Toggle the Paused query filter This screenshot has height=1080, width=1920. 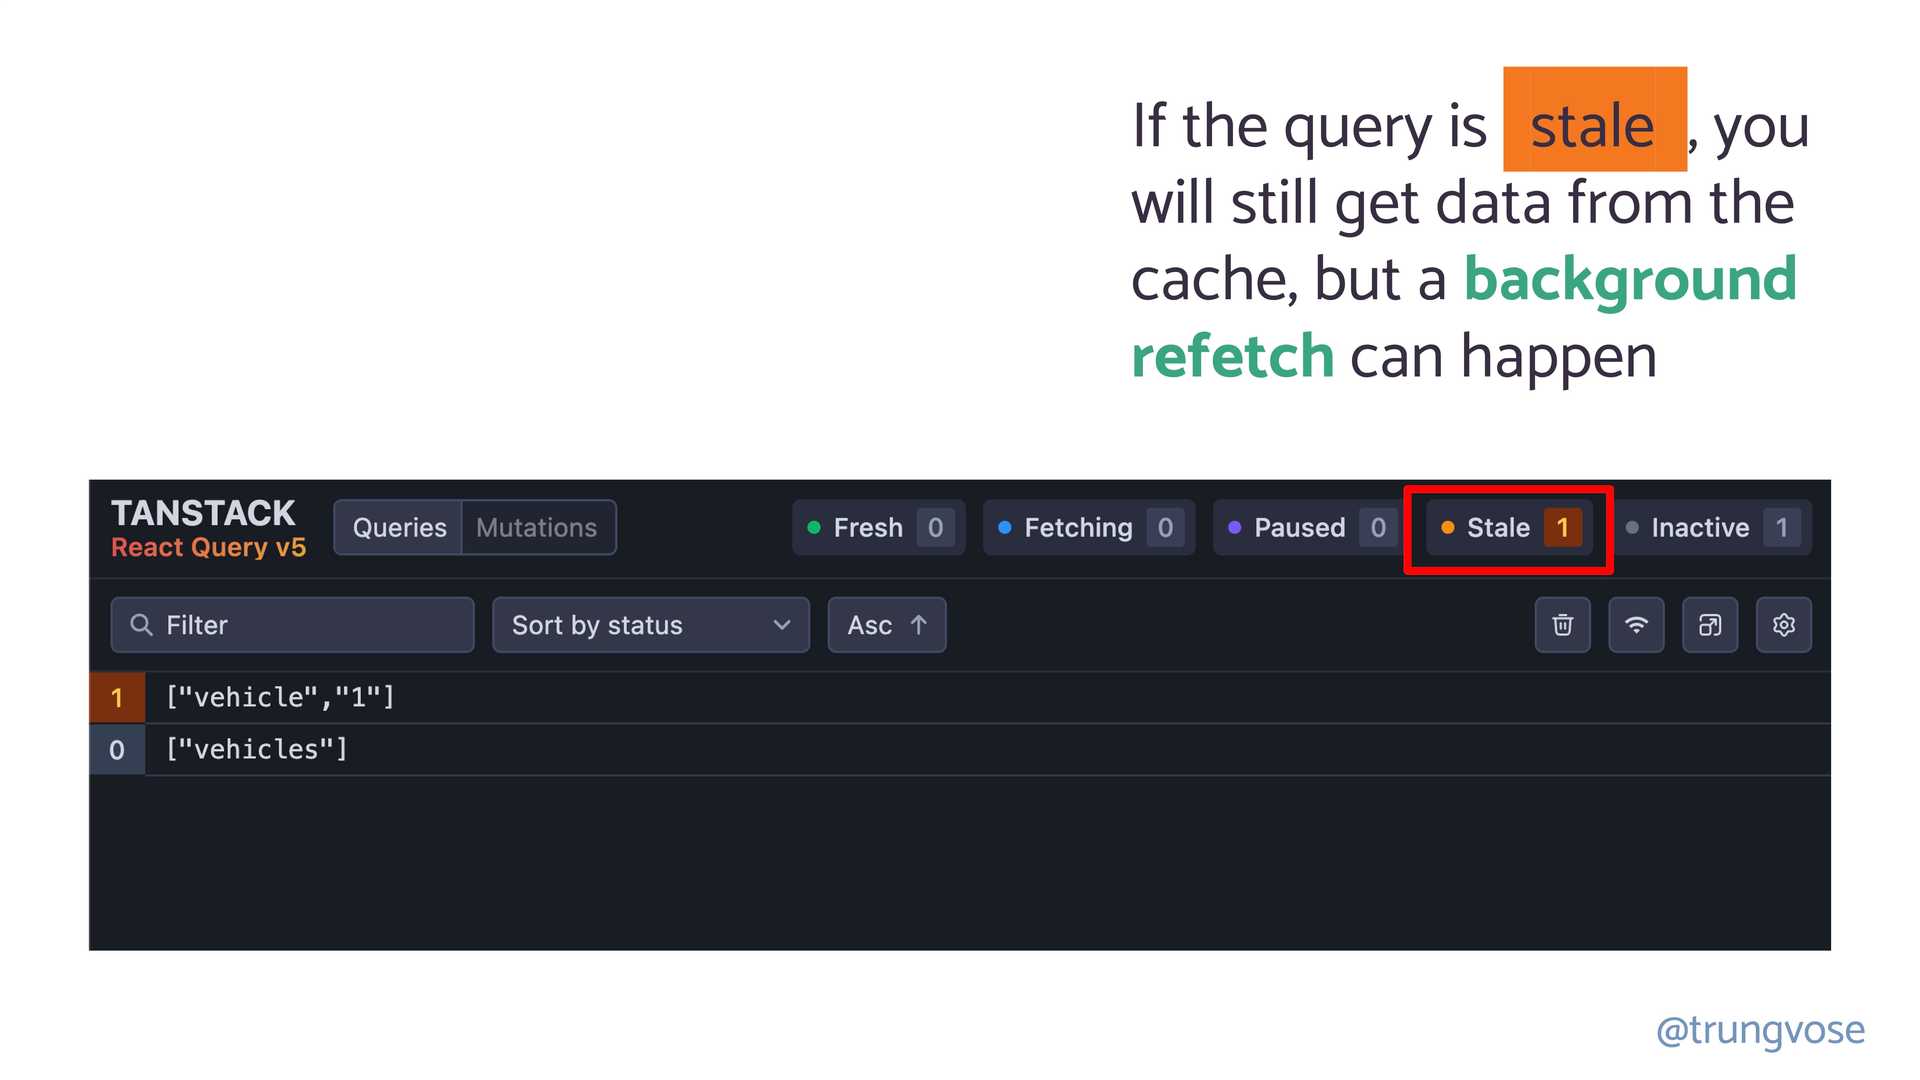pos(1302,527)
